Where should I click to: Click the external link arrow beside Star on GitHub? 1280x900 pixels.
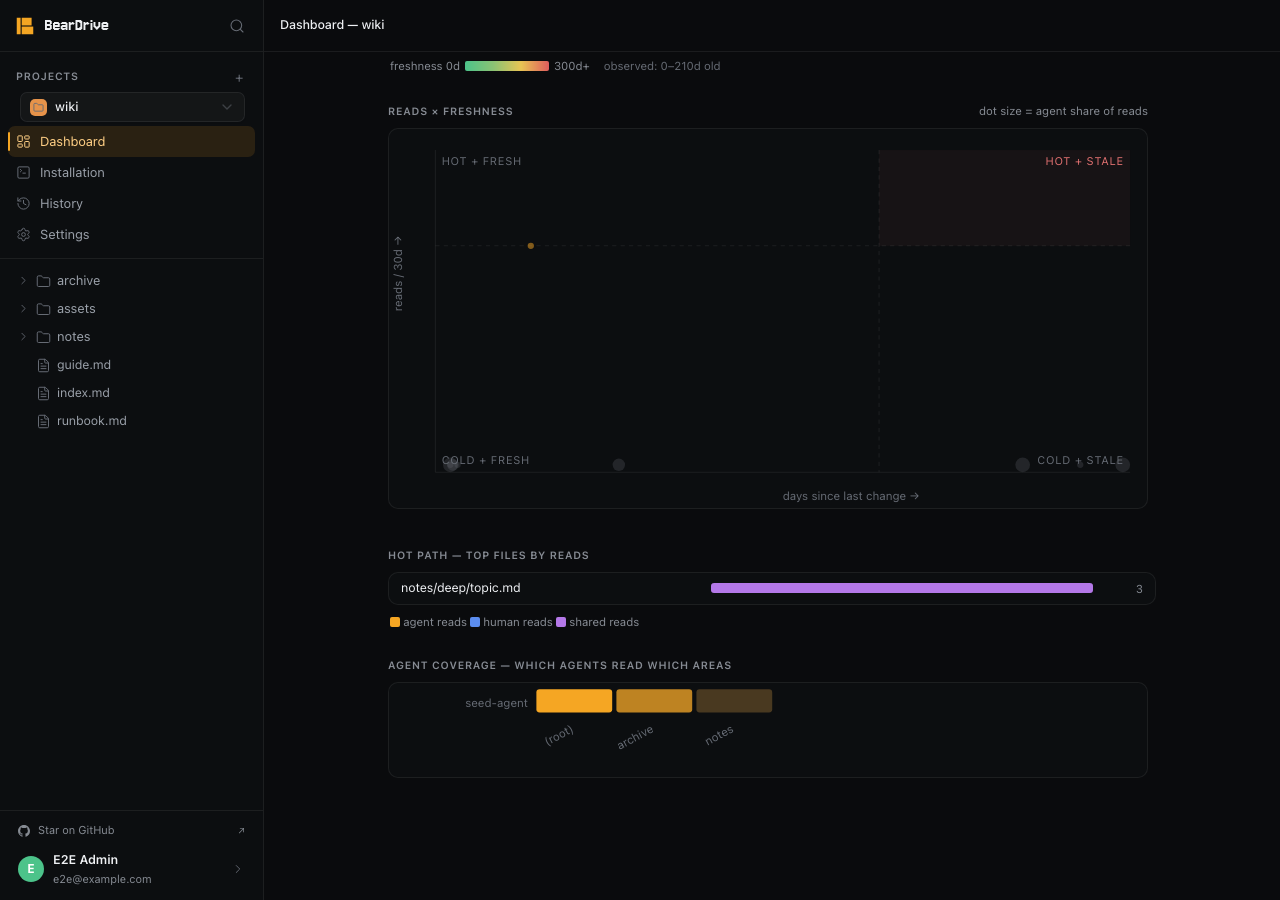tap(241, 831)
